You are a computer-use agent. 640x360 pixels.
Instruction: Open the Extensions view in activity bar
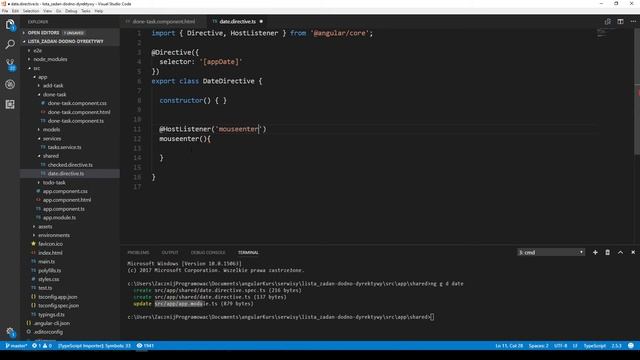coord(10,104)
